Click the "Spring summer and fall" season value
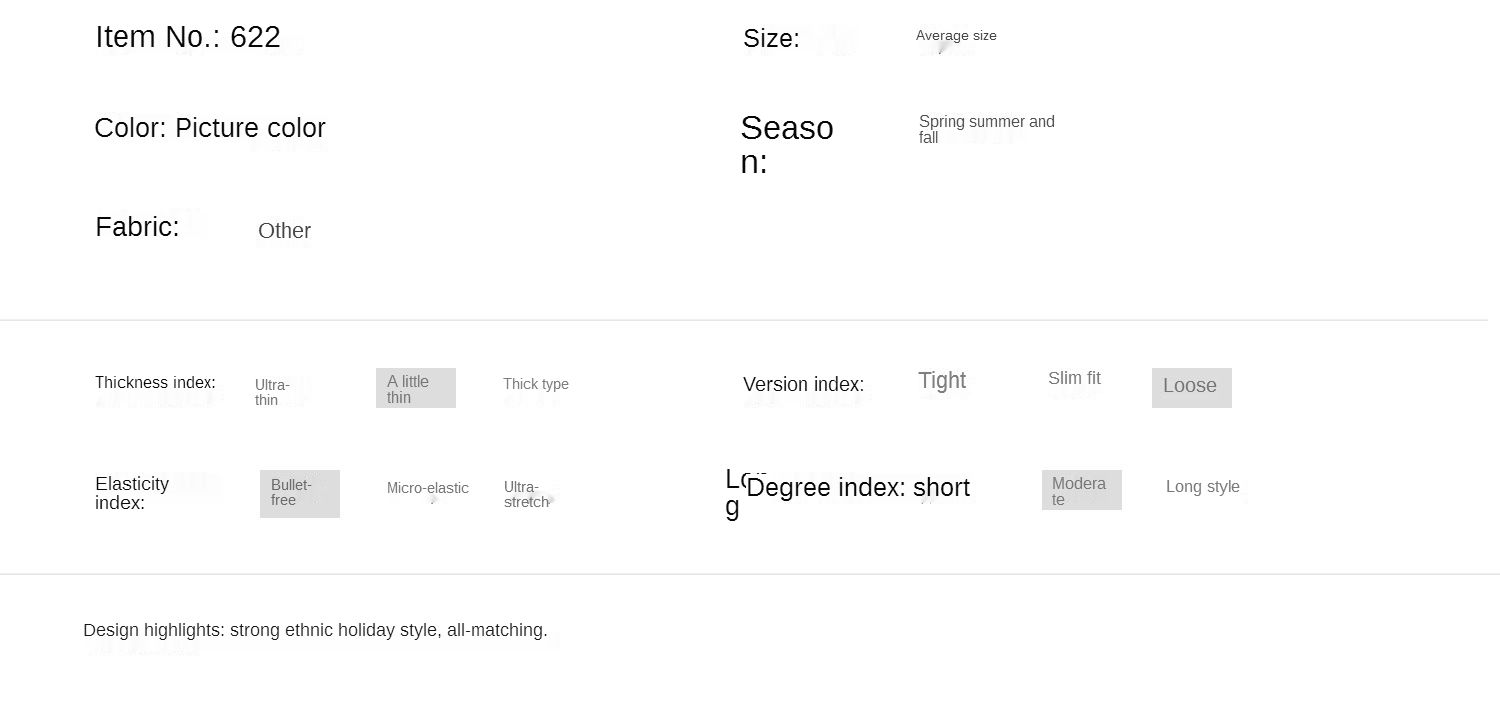 coord(986,129)
